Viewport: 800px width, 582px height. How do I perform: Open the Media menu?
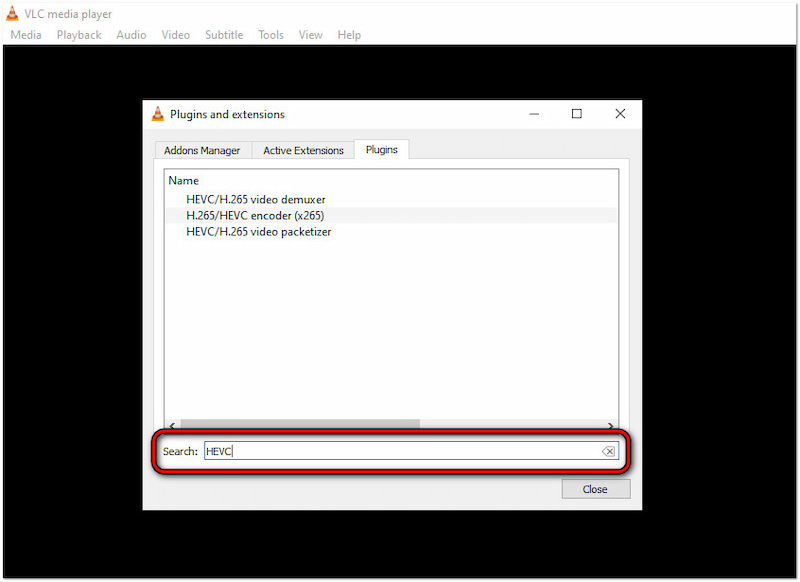tap(26, 35)
